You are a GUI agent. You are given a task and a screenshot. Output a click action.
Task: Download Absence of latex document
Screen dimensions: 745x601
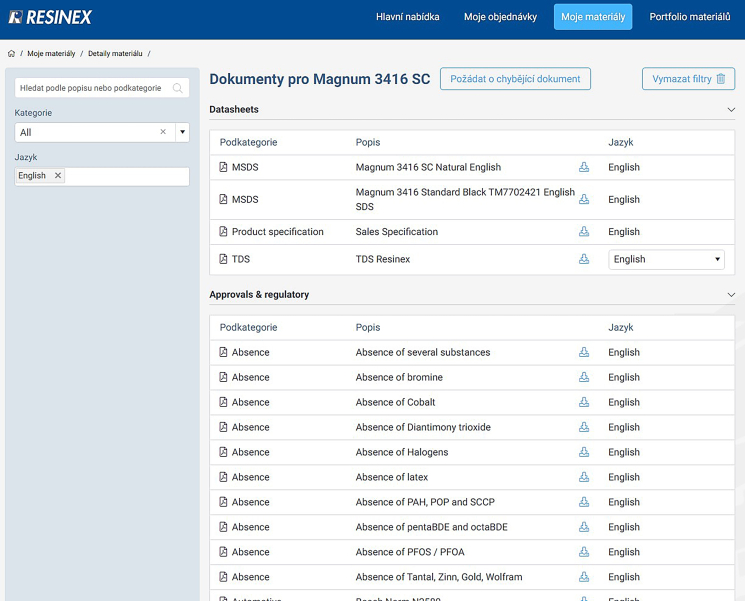tap(584, 477)
